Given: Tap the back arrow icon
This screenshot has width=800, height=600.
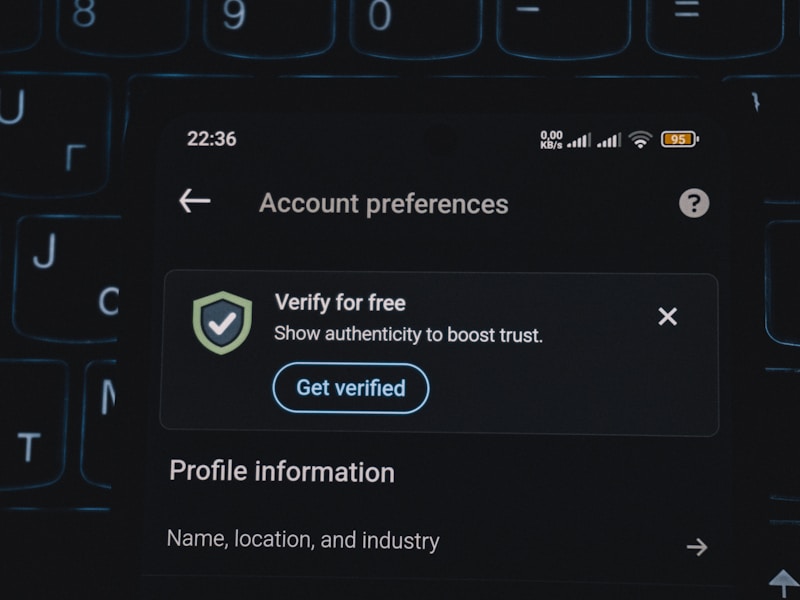Looking at the screenshot, I should point(195,201).
